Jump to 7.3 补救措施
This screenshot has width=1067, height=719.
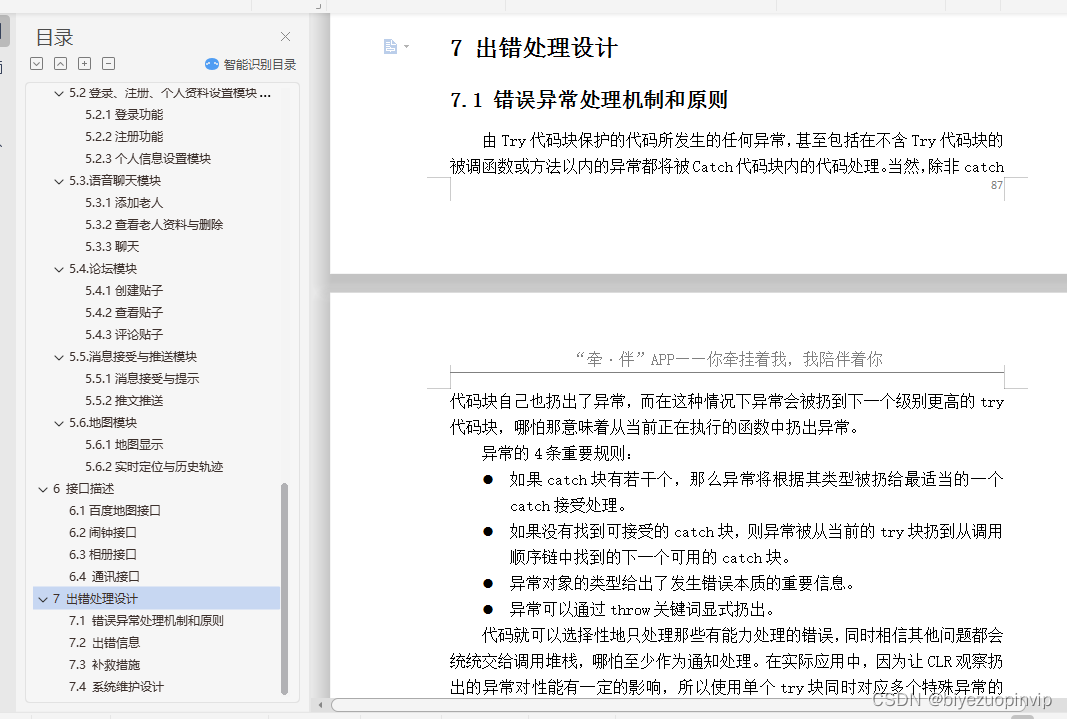(104, 665)
